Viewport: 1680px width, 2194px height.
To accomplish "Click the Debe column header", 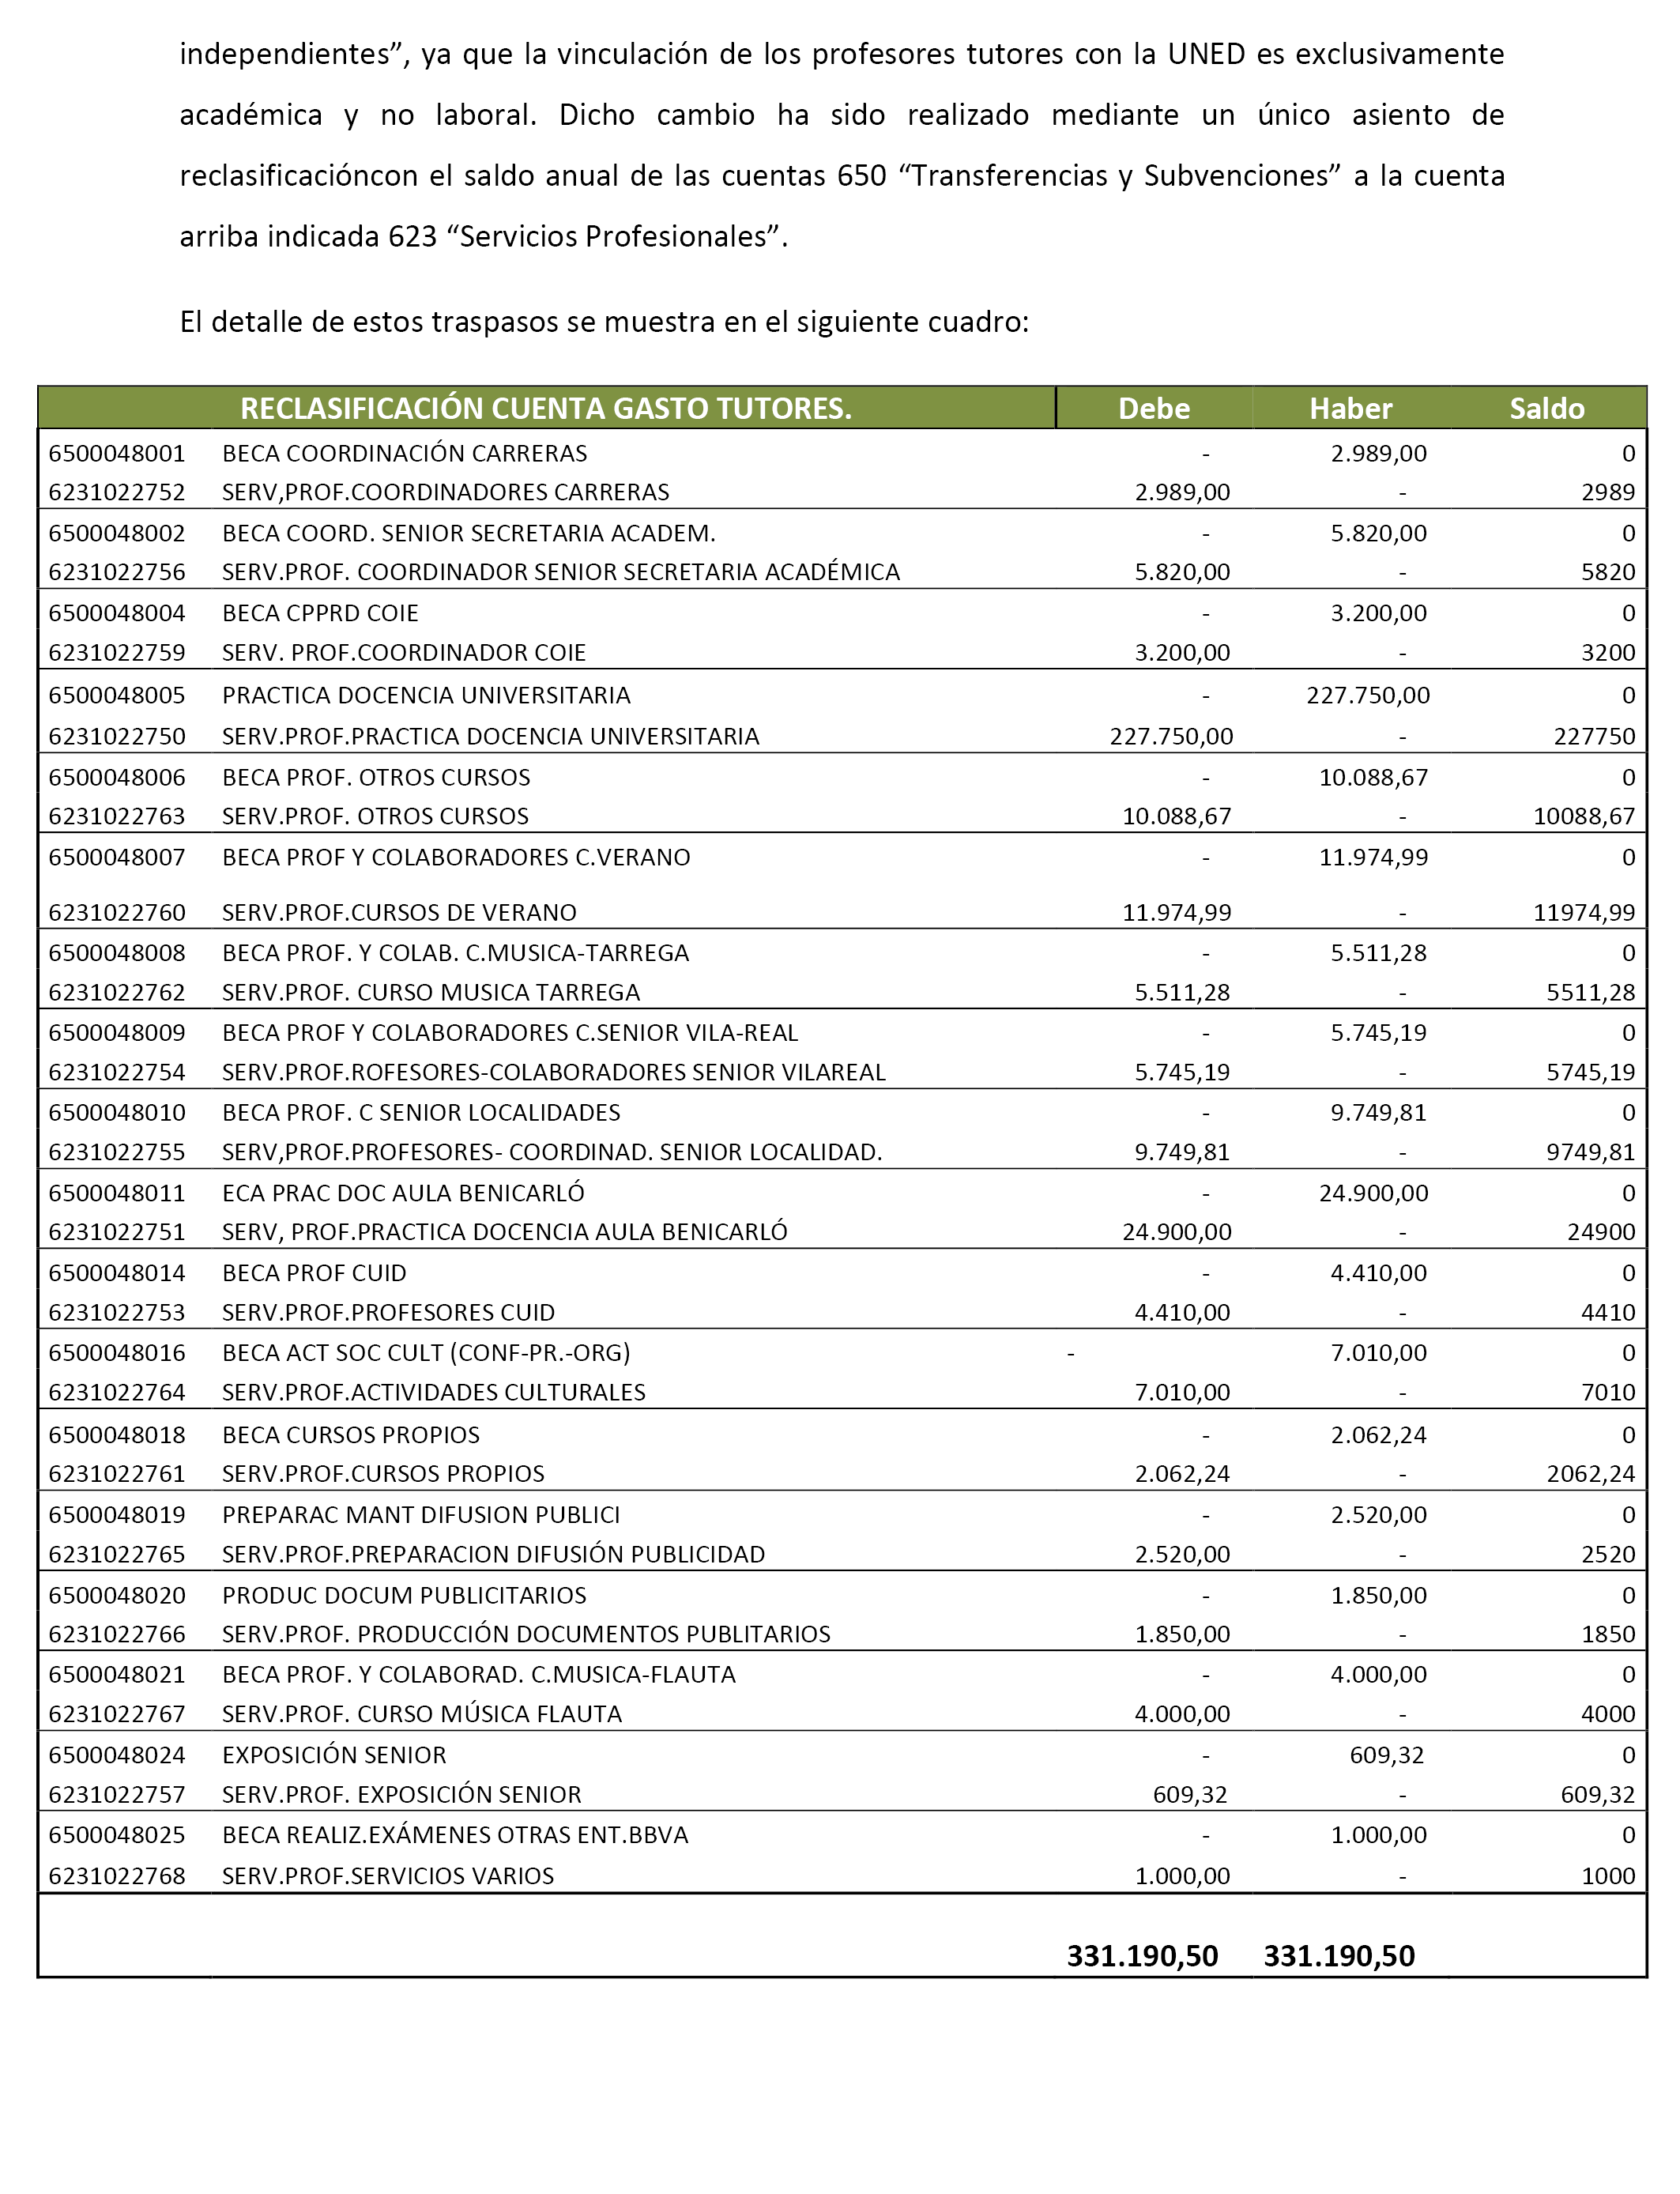I will [1153, 408].
